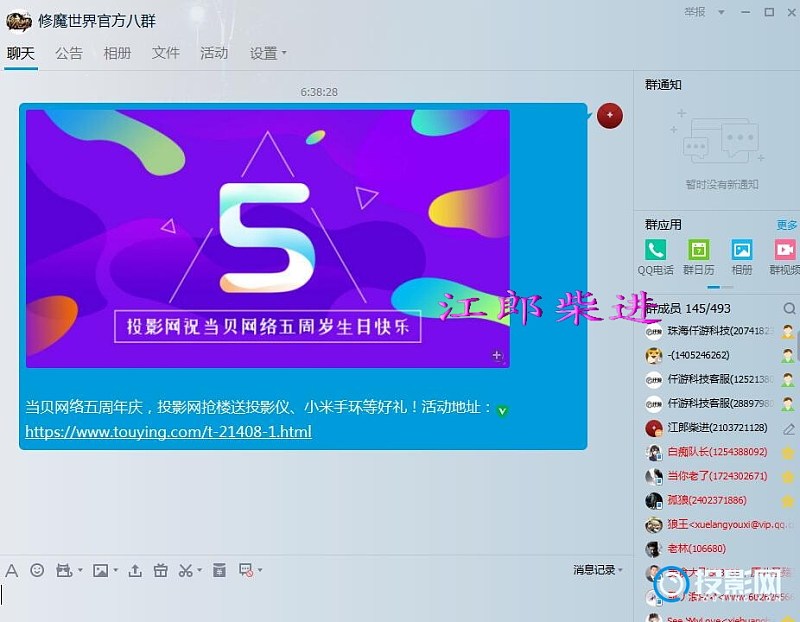Click the 6:38:28 message timestamp
800x622 pixels.
pyautogui.click(x=319, y=92)
